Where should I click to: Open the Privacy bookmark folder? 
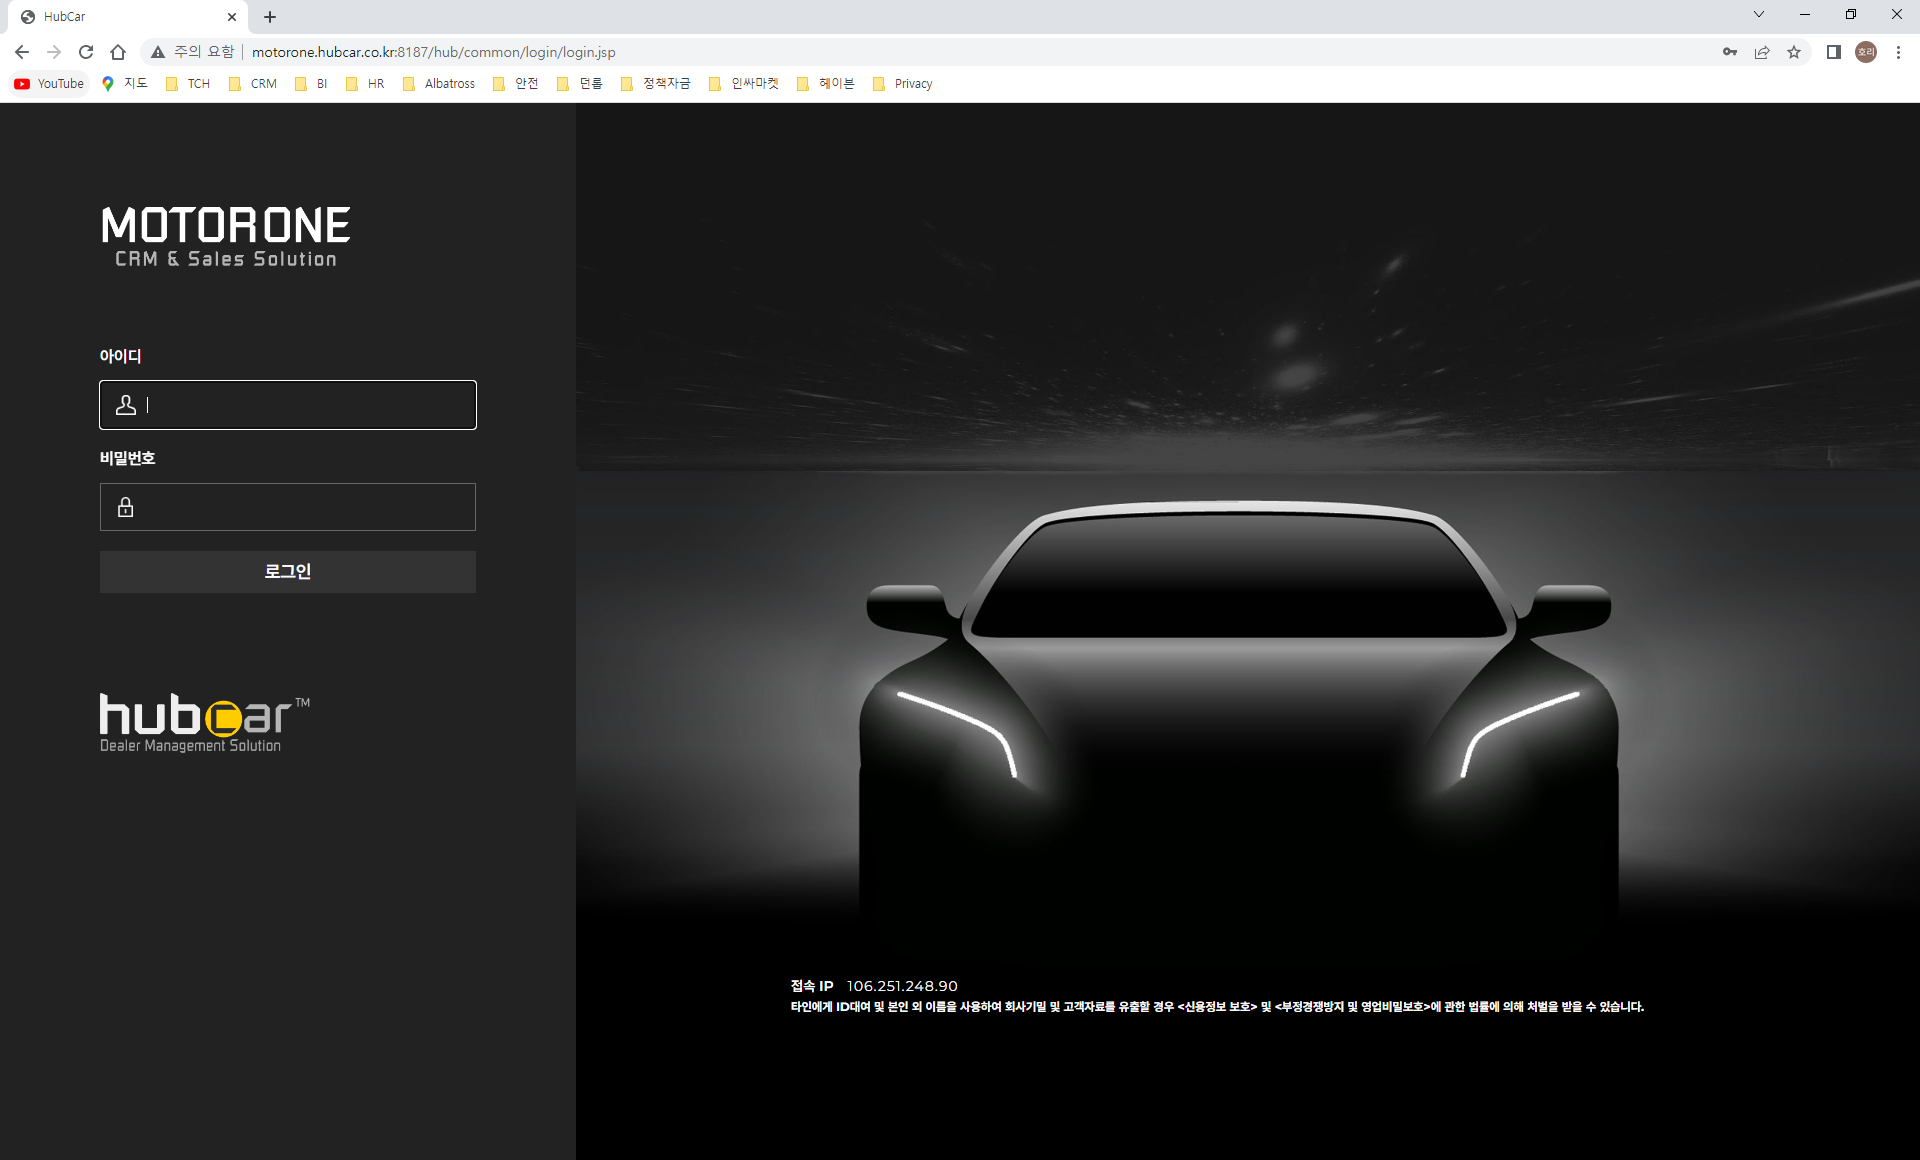[x=903, y=84]
